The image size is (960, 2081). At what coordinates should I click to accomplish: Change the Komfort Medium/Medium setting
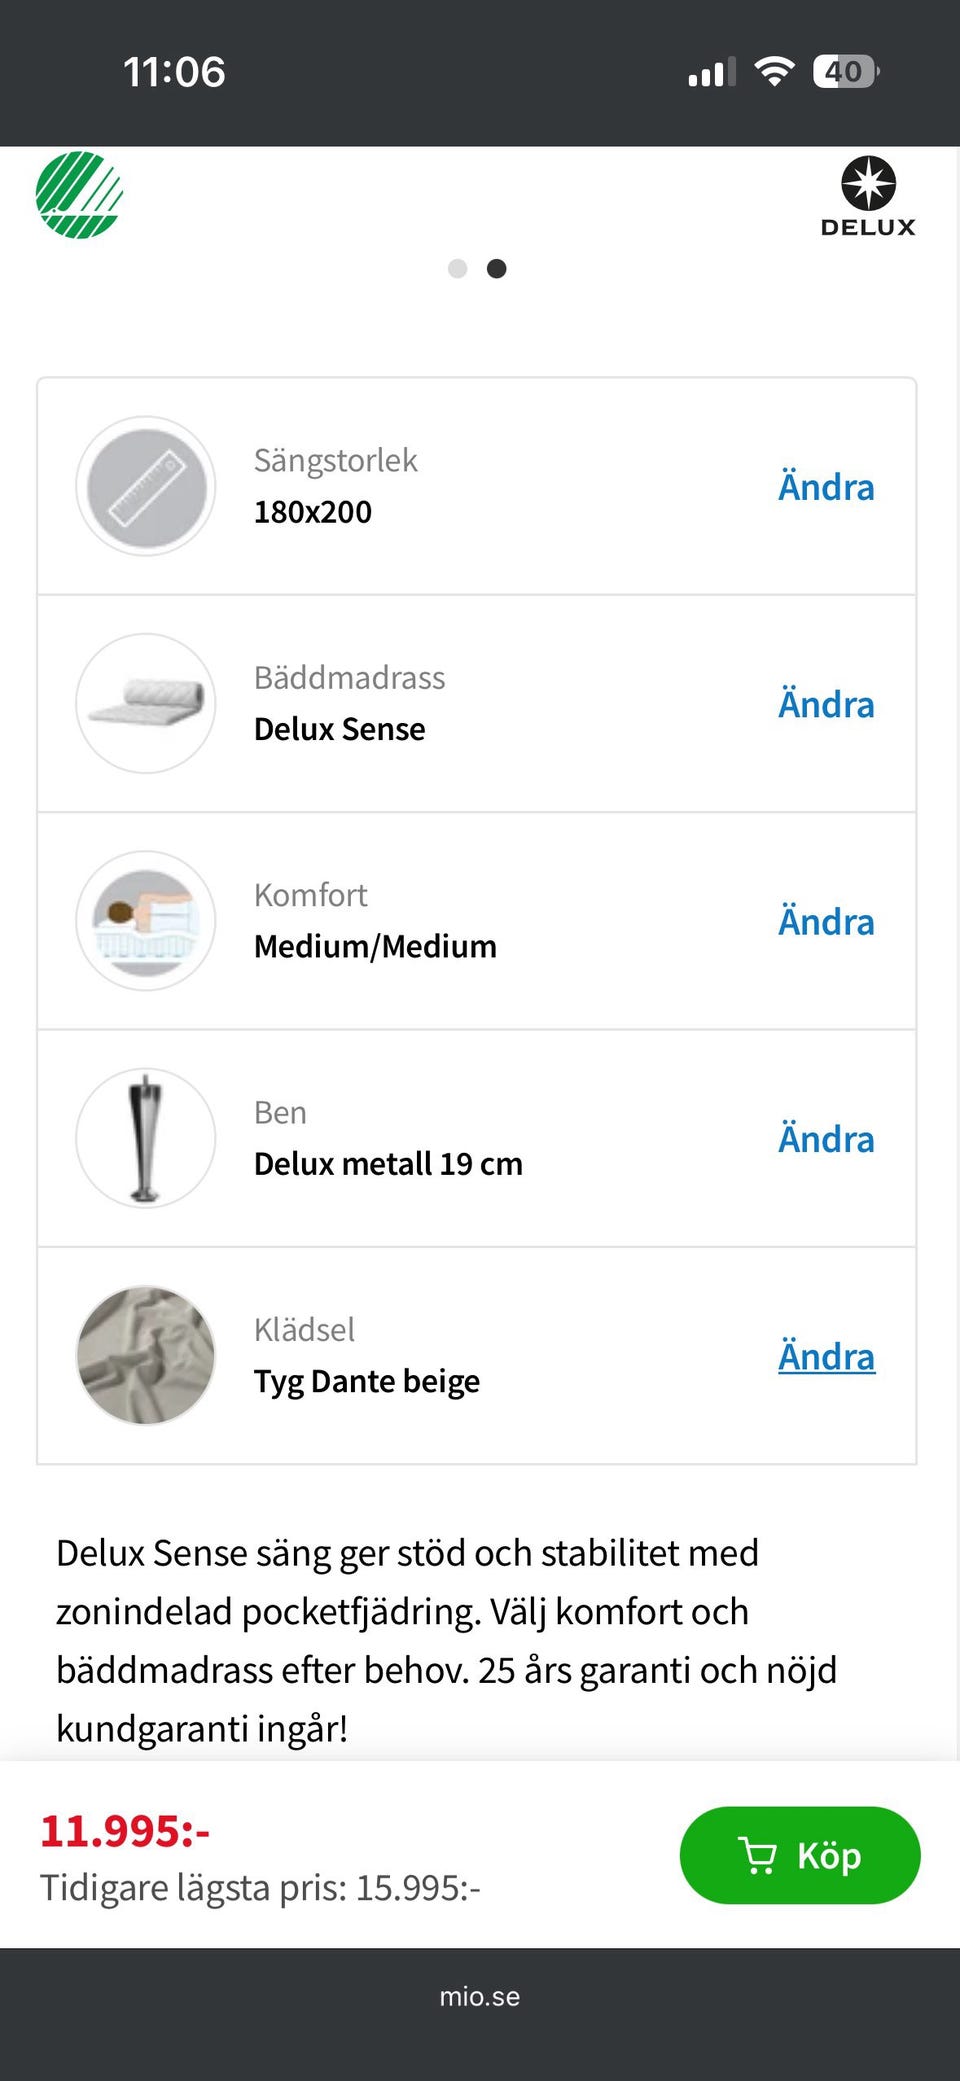(826, 922)
